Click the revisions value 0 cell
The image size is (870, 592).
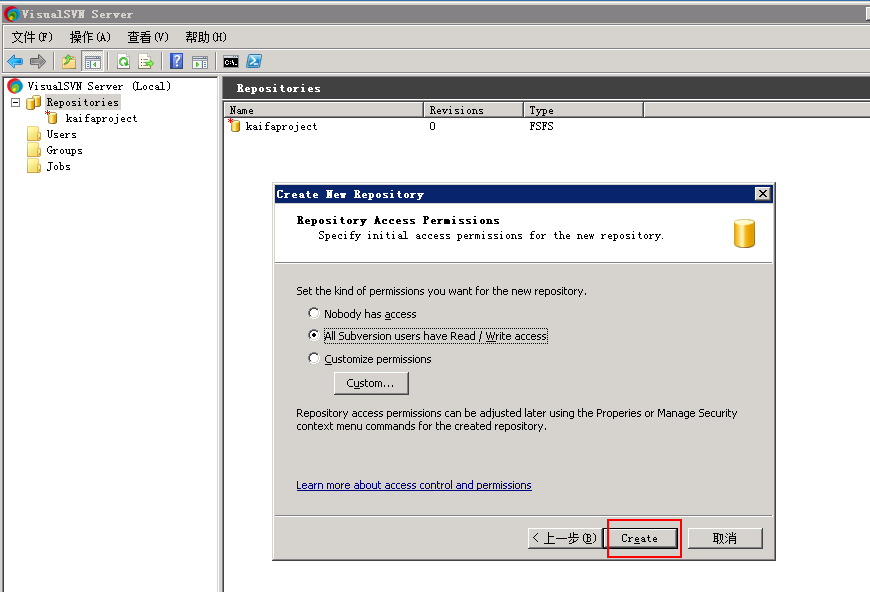point(432,126)
